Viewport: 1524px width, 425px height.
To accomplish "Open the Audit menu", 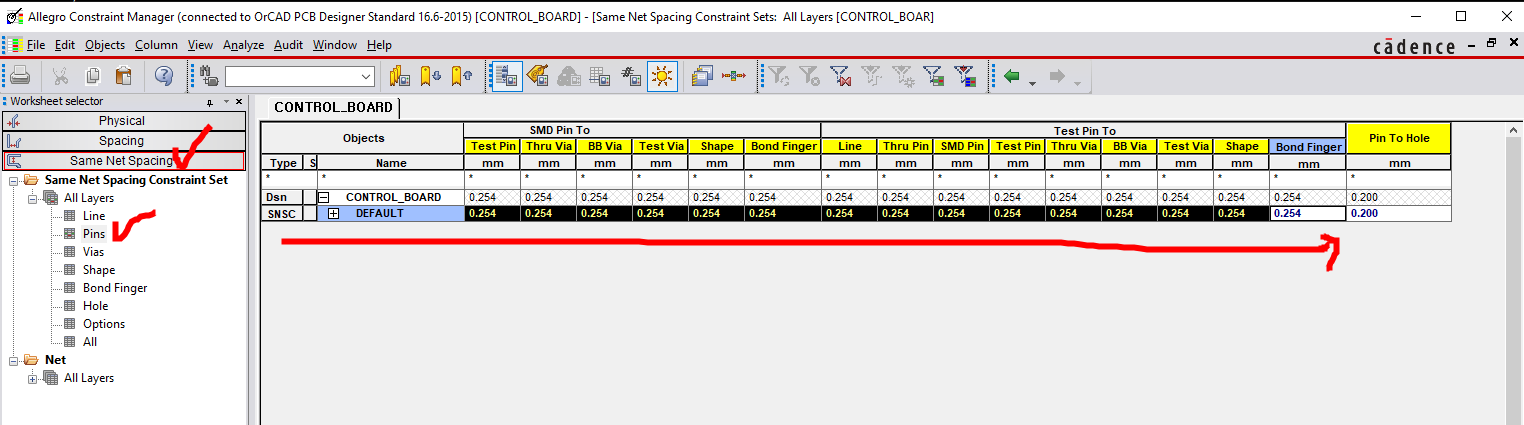I will click(289, 45).
